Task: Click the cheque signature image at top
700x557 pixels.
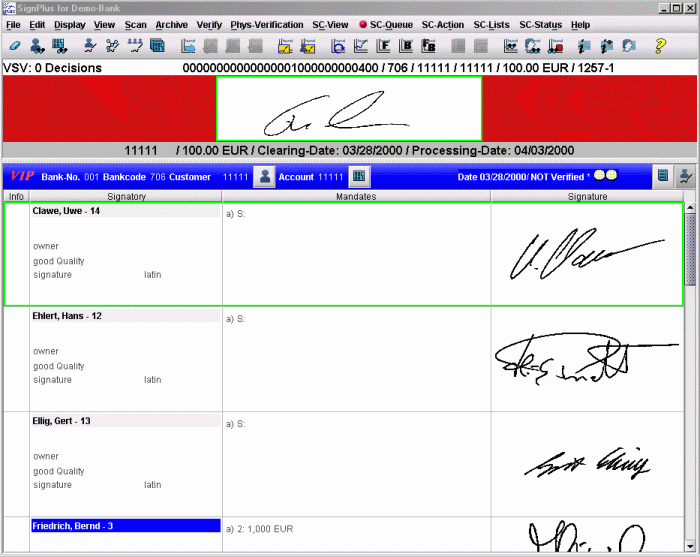Action: pos(349,109)
